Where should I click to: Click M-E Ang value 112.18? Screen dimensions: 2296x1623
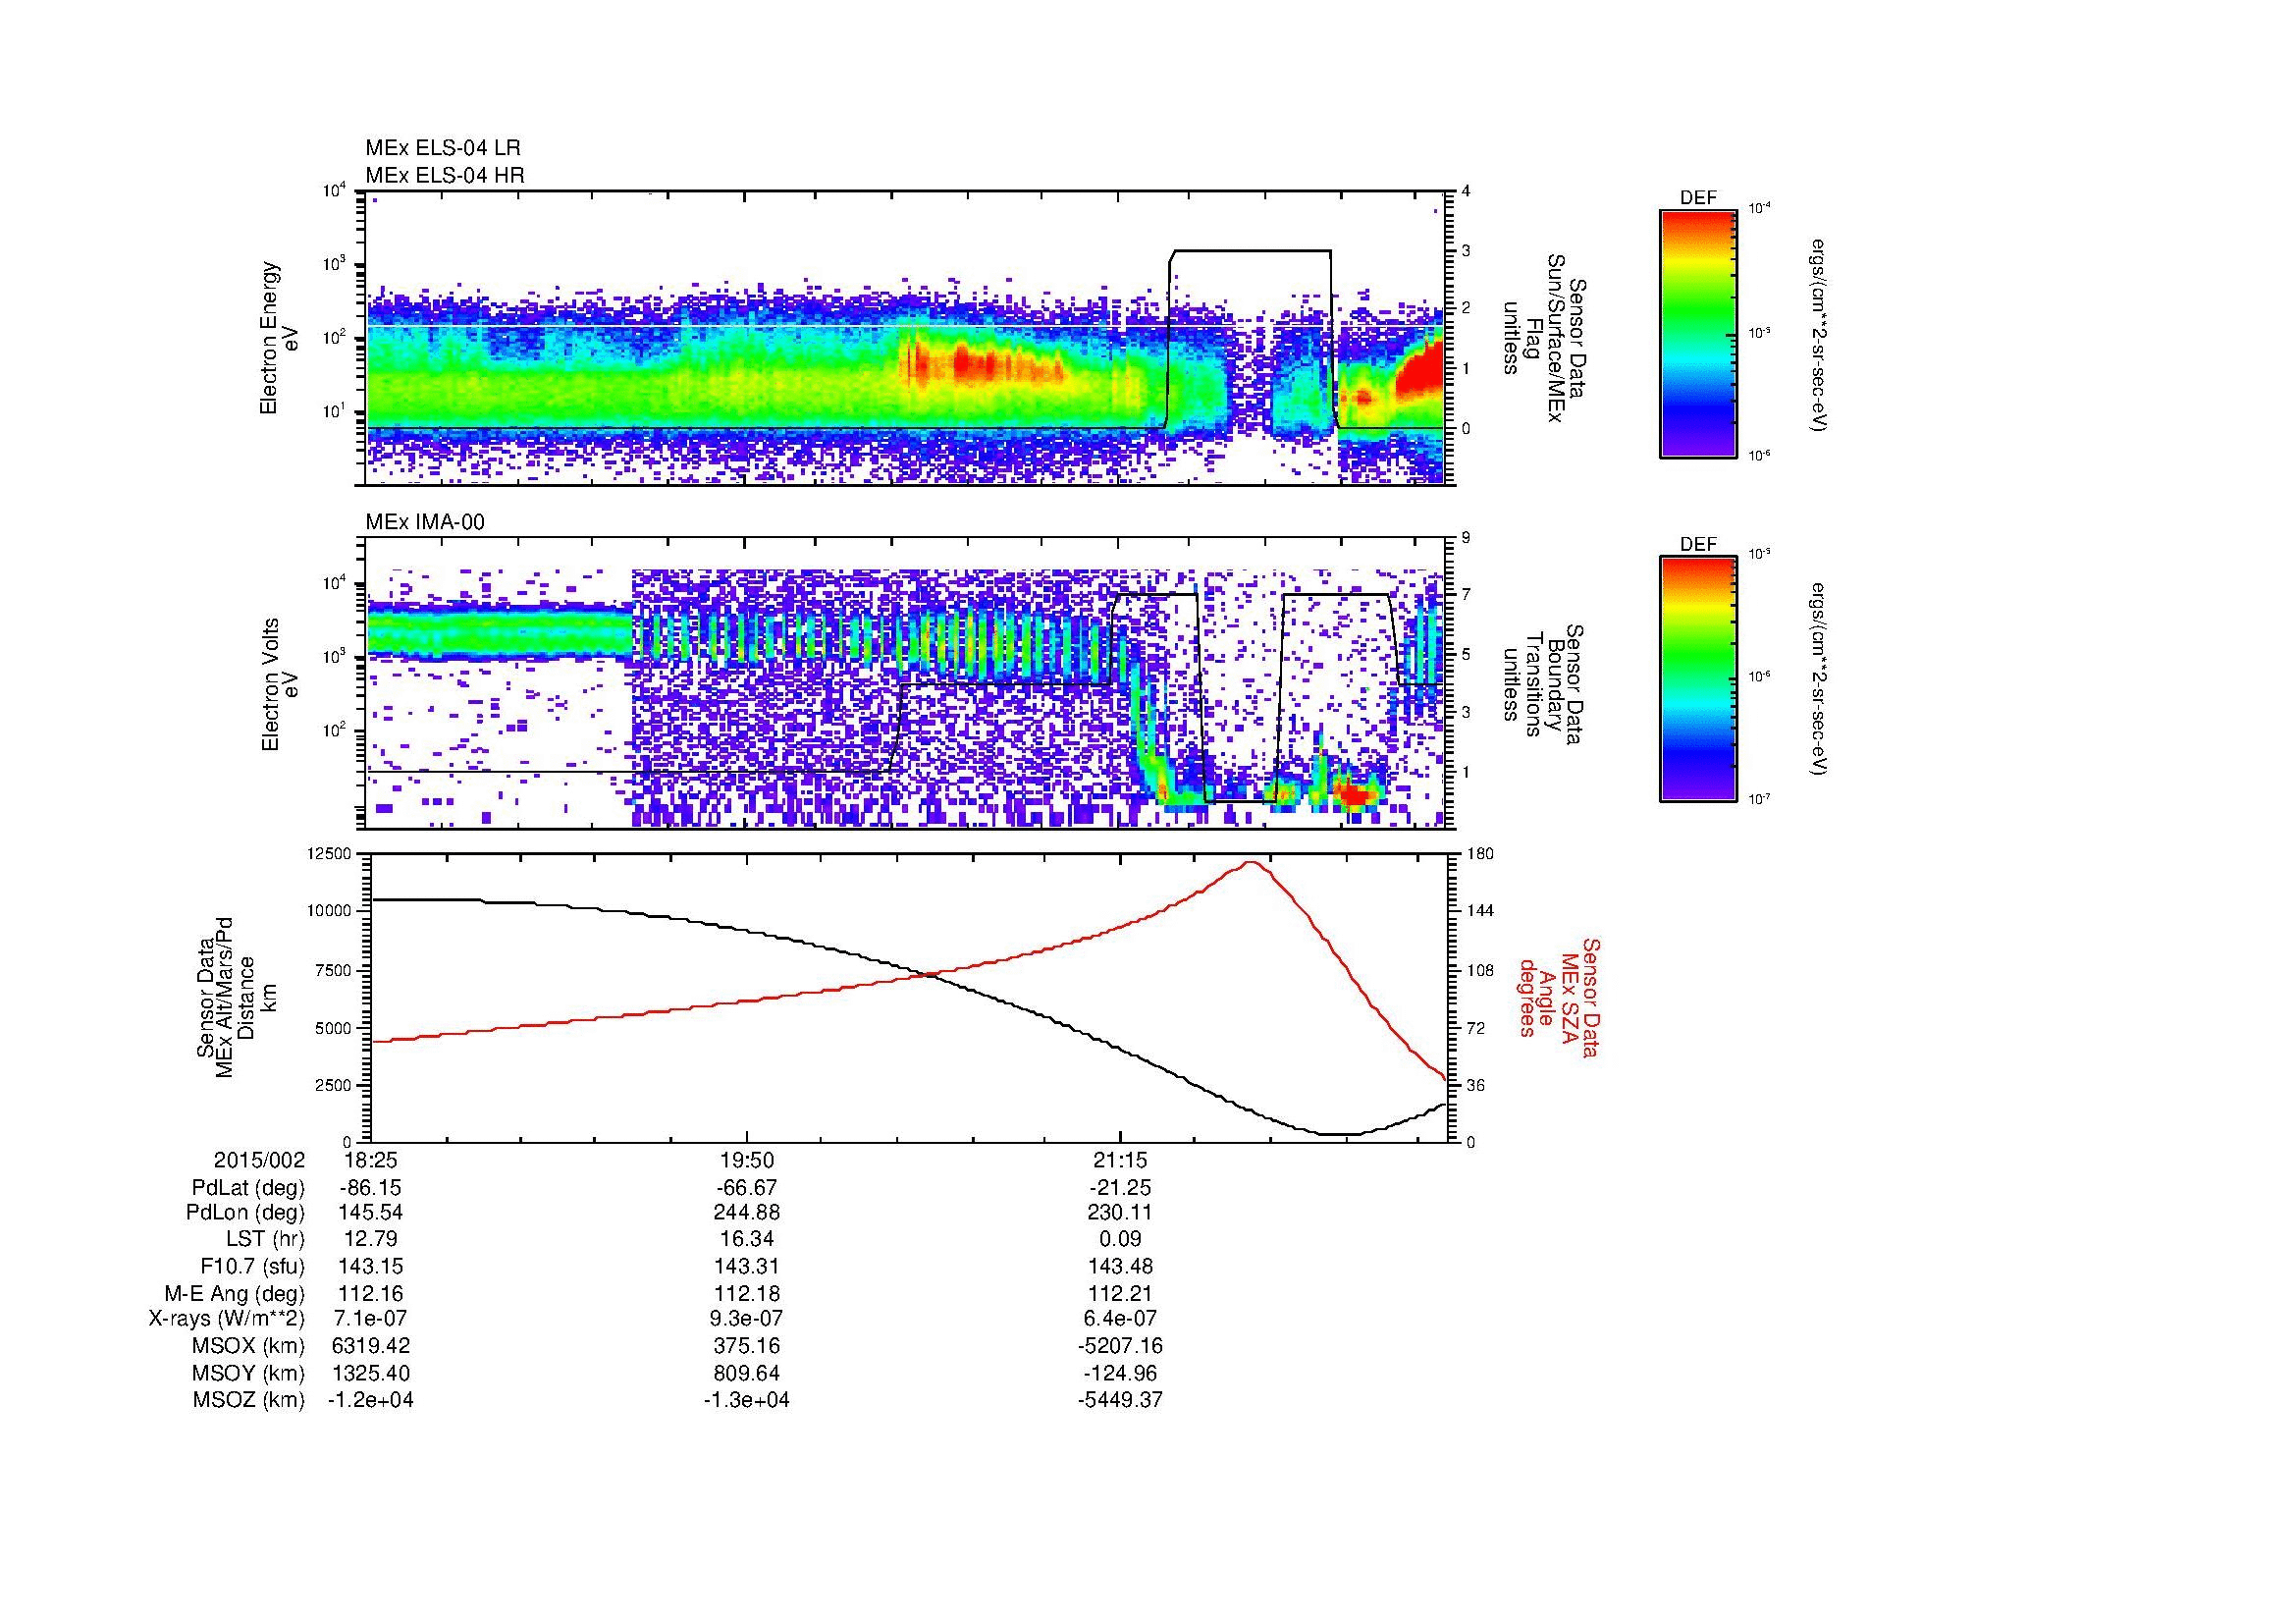click(746, 1293)
